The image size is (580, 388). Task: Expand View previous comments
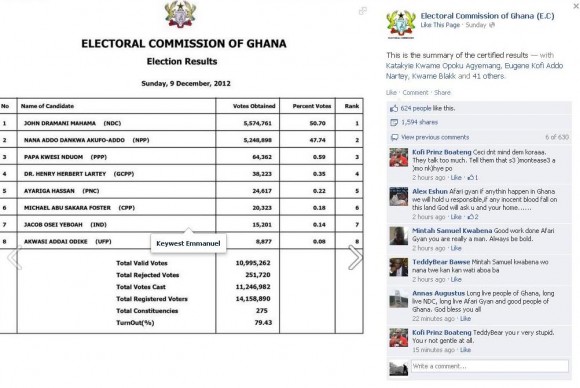coord(435,137)
